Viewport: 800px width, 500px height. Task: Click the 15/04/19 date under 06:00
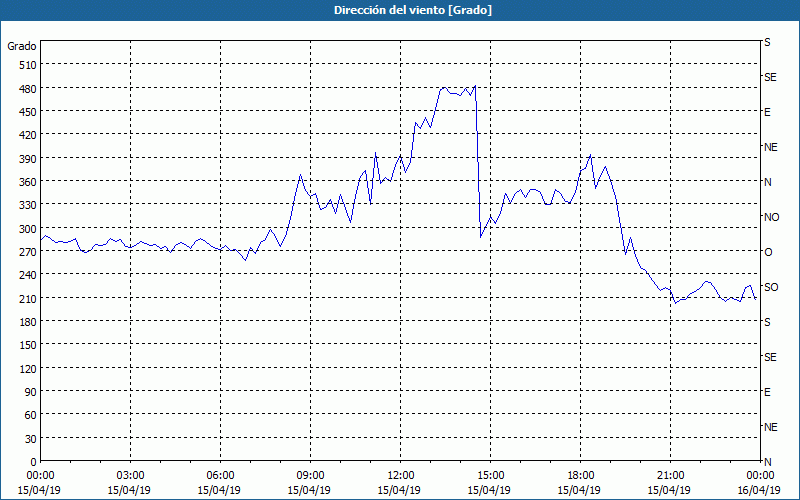click(x=219, y=490)
